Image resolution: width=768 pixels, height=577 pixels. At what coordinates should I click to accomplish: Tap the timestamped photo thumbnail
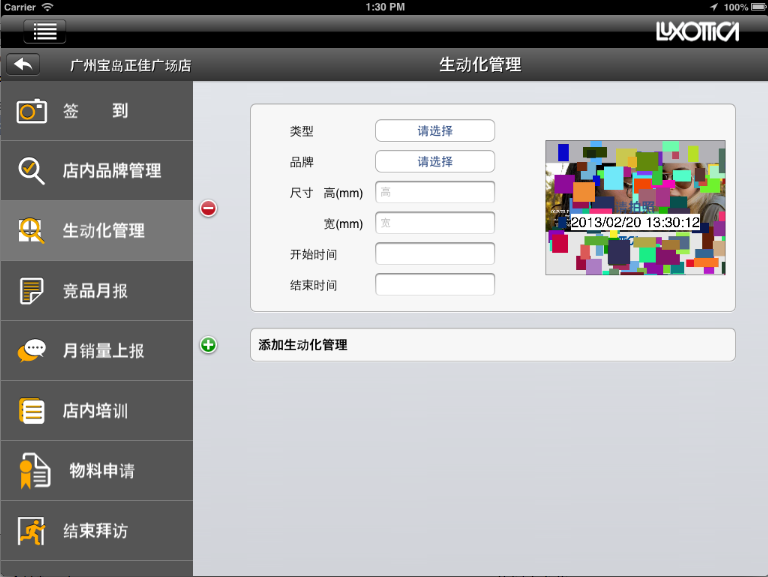click(x=635, y=207)
